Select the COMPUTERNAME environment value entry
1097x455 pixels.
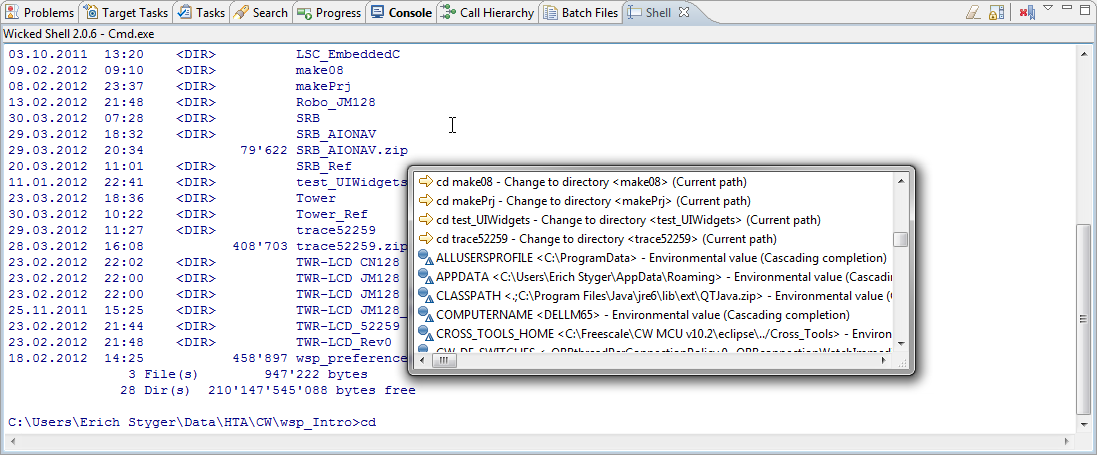click(x=628, y=315)
